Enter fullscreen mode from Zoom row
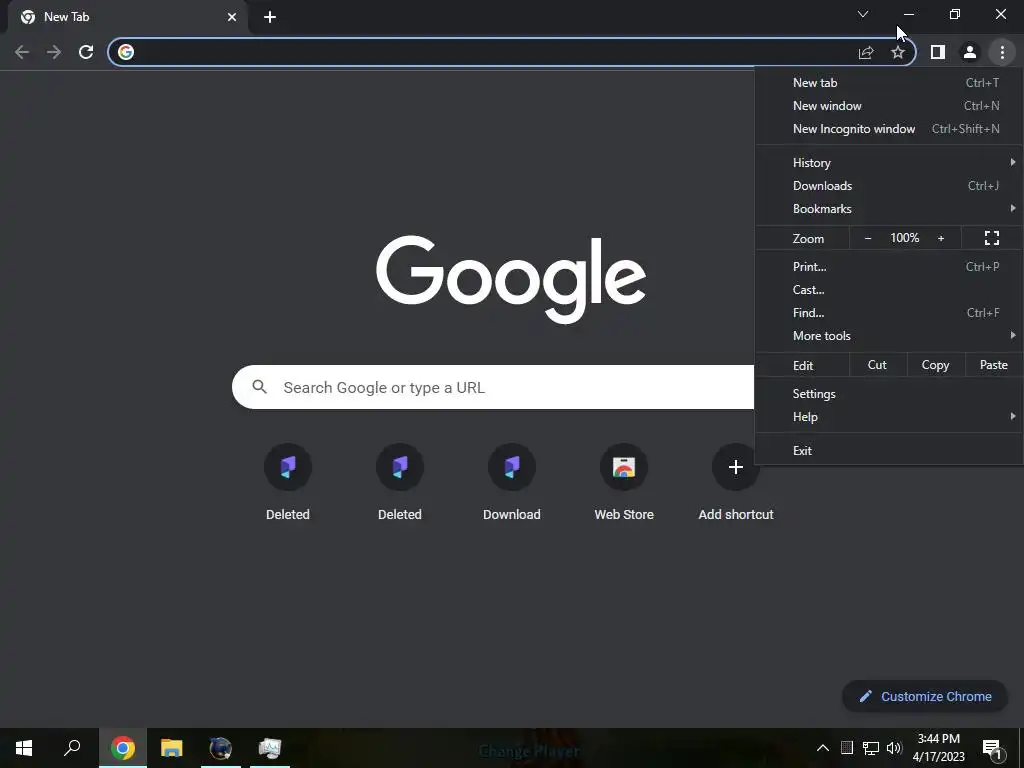 991,238
